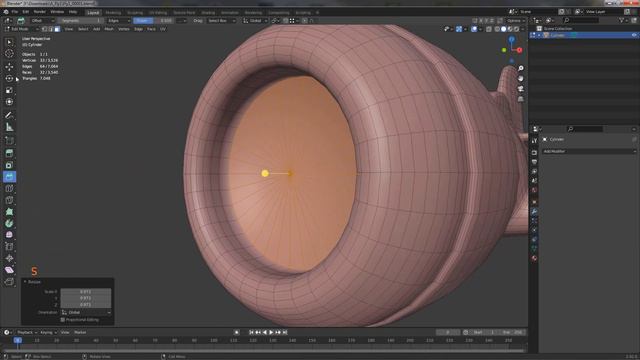Open the Edit Mode dropdown
Screen dimensions: 640x360
(x=22, y=29)
